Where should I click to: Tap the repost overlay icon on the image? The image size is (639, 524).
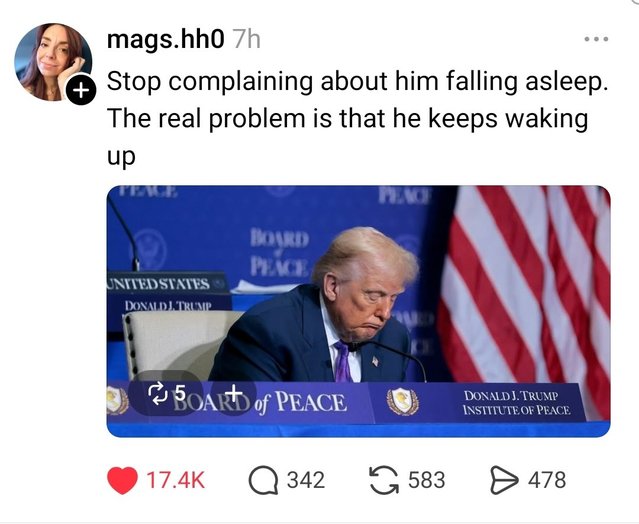point(158,393)
